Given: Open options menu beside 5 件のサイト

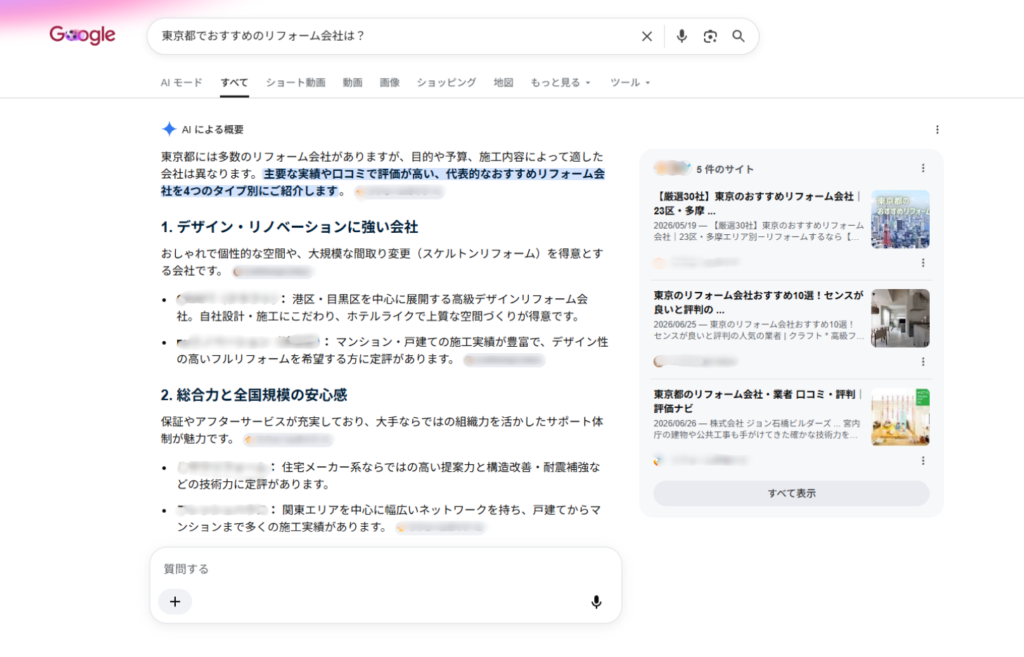Looking at the screenshot, I should (x=923, y=168).
